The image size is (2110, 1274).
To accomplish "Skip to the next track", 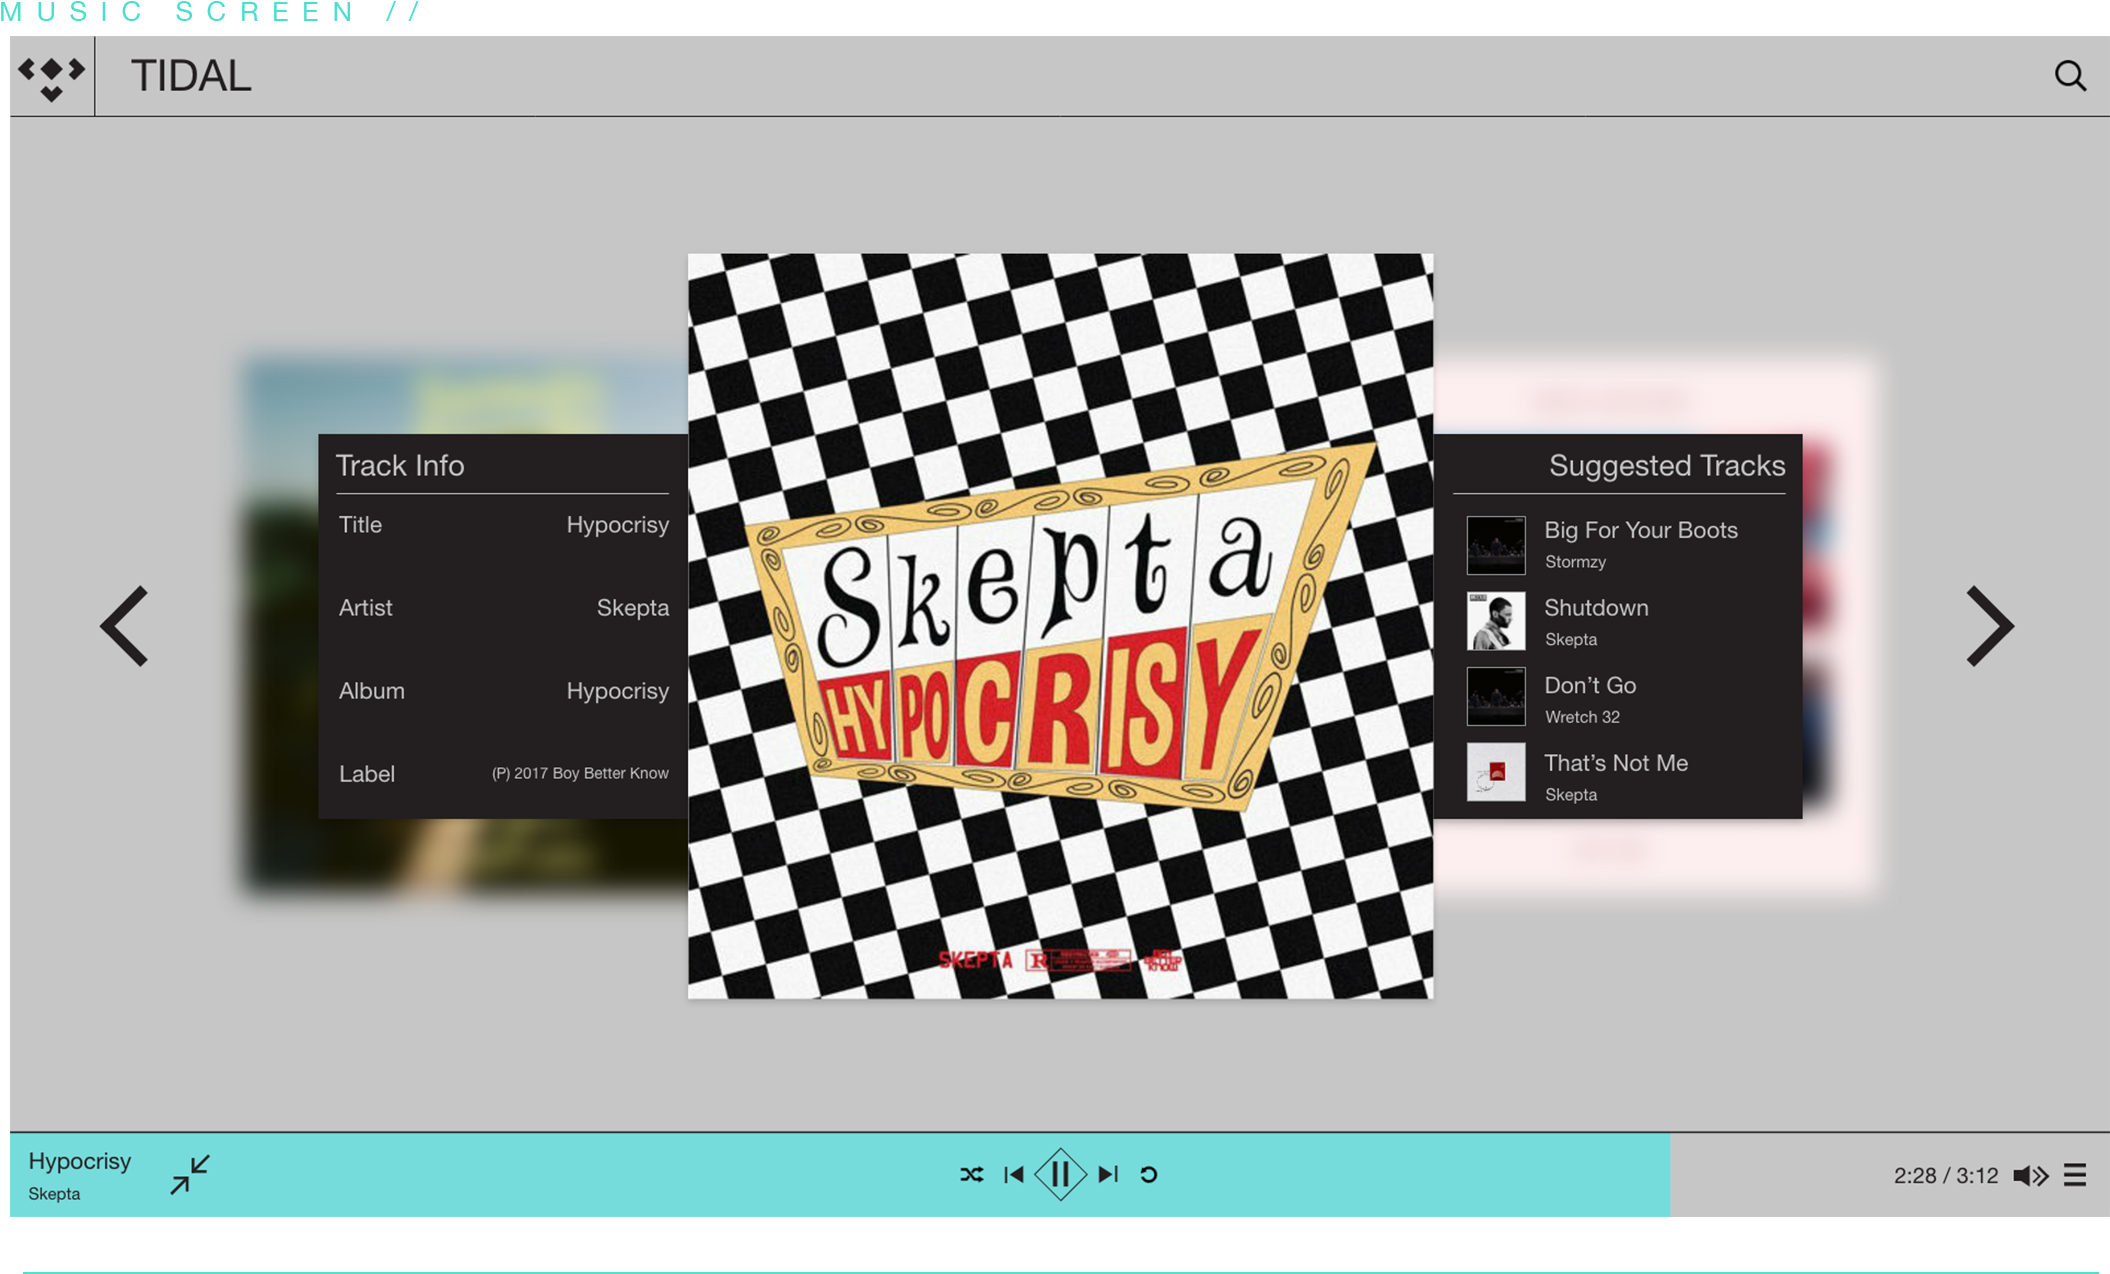I will [1107, 1175].
